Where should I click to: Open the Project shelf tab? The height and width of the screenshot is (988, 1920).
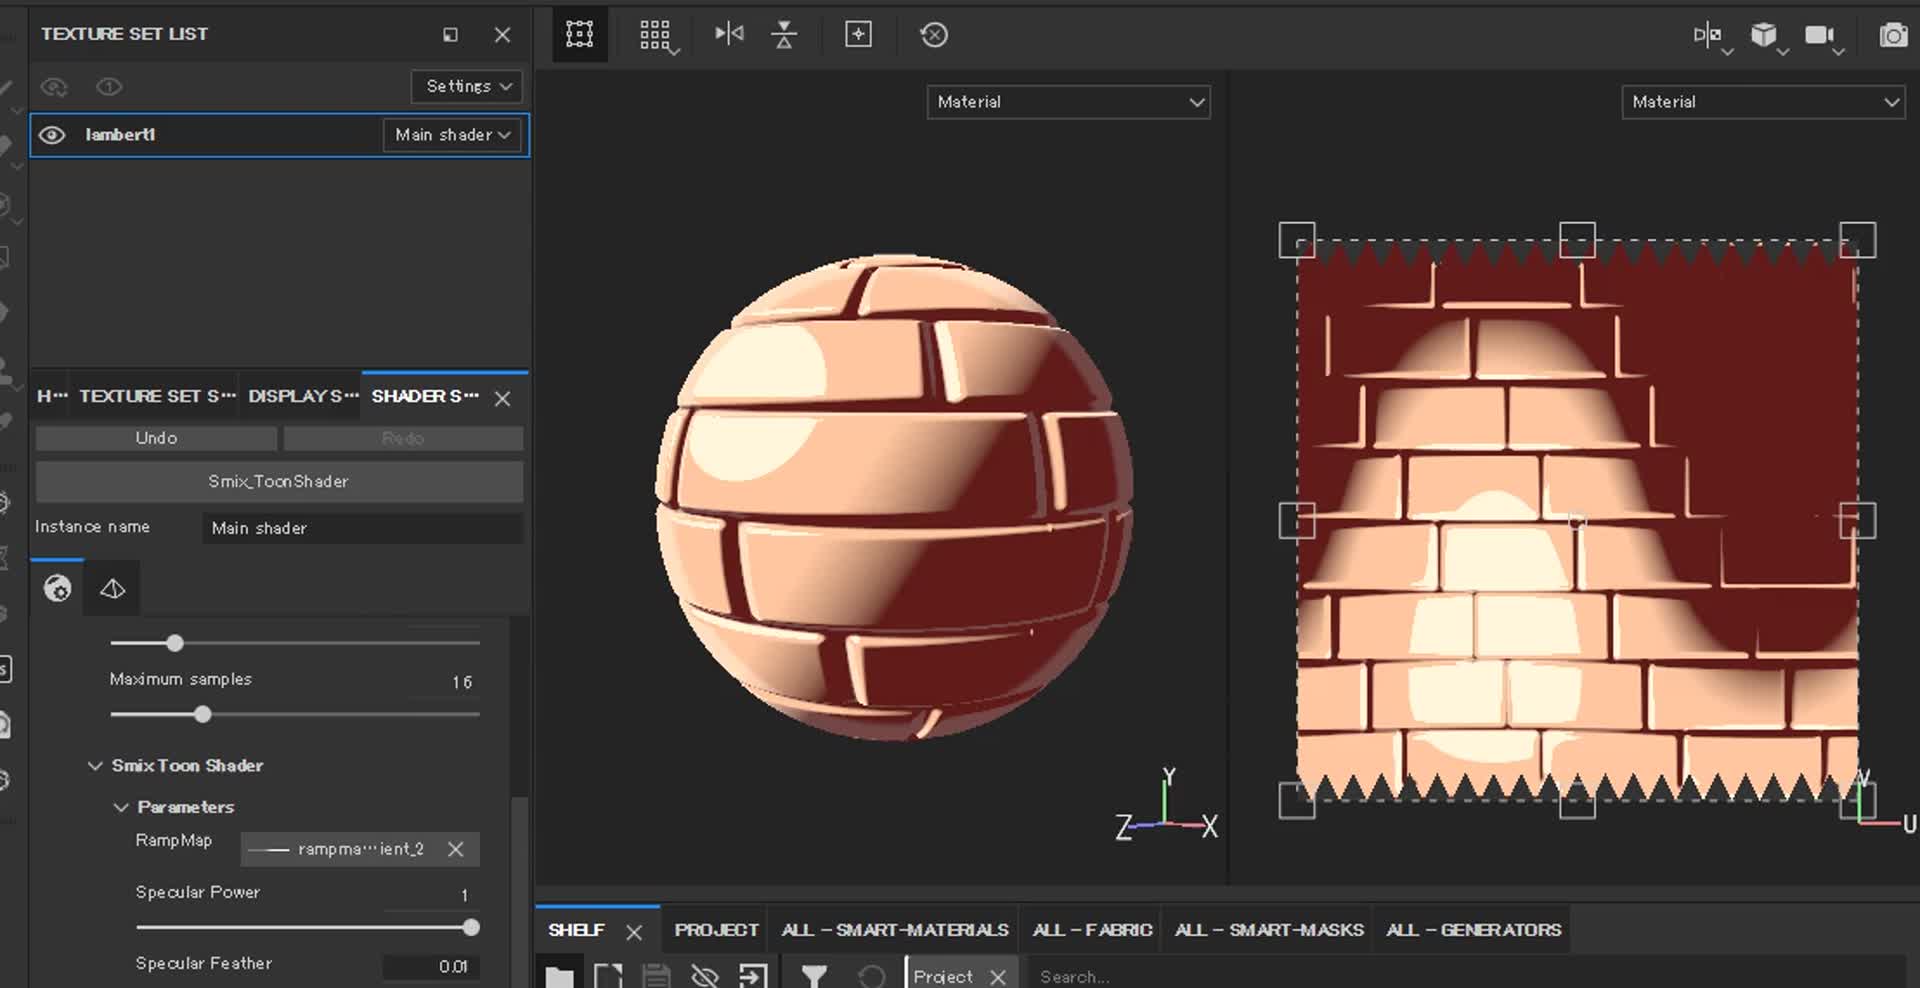716,930
